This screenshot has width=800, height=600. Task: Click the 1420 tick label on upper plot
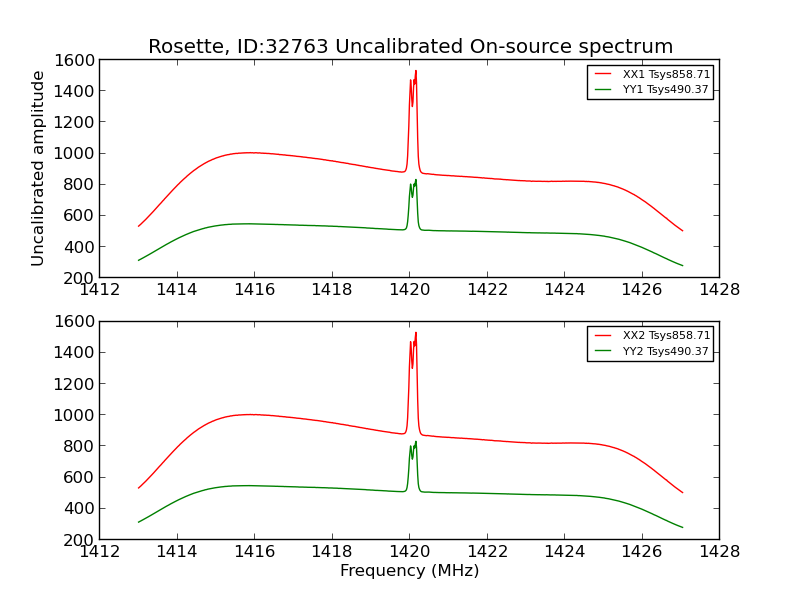[x=410, y=290]
